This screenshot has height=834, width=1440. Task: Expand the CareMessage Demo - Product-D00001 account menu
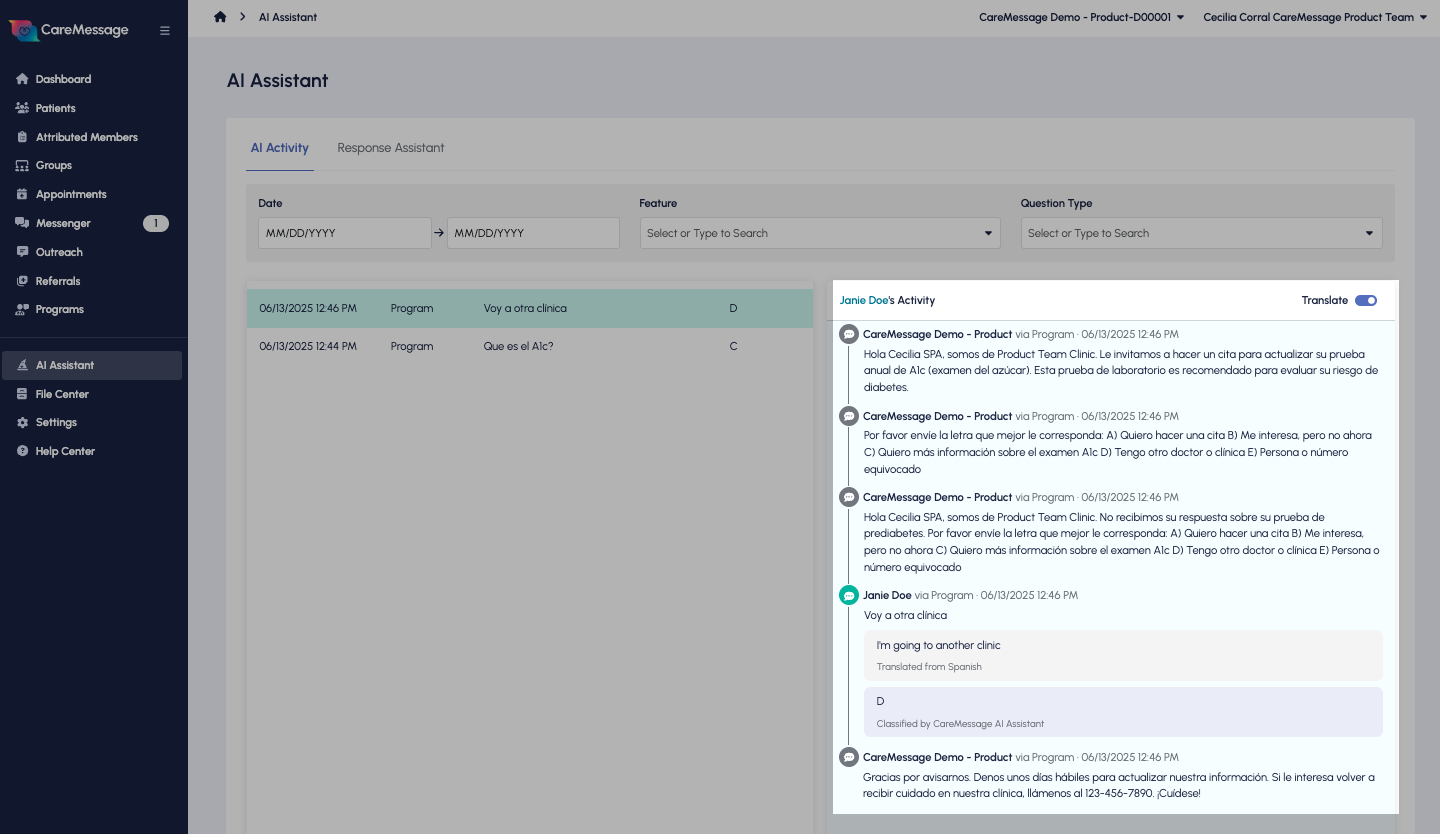[1082, 17]
